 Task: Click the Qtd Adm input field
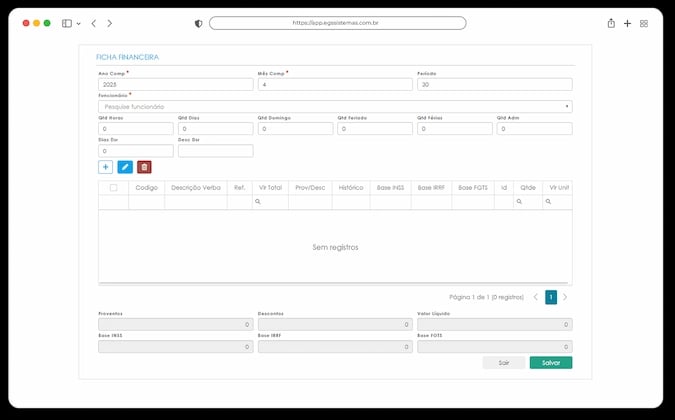click(x=535, y=129)
